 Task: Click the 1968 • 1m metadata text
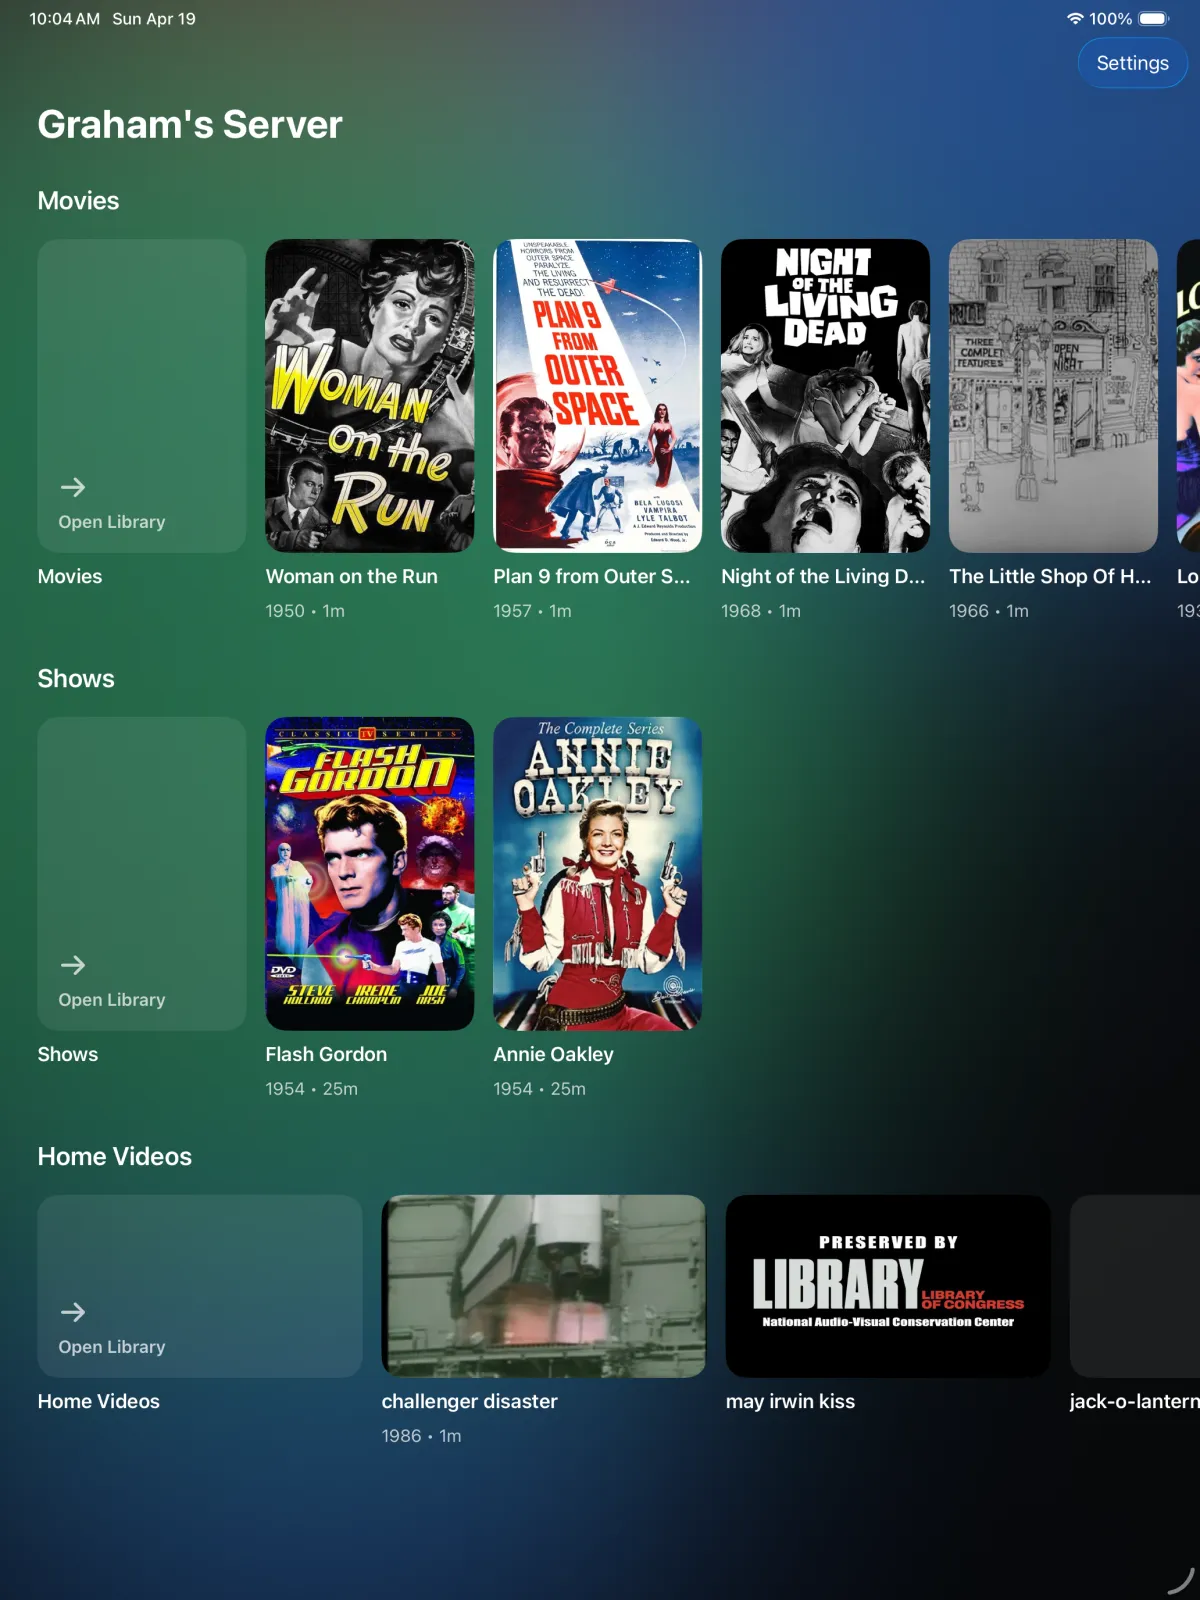pyautogui.click(x=761, y=611)
